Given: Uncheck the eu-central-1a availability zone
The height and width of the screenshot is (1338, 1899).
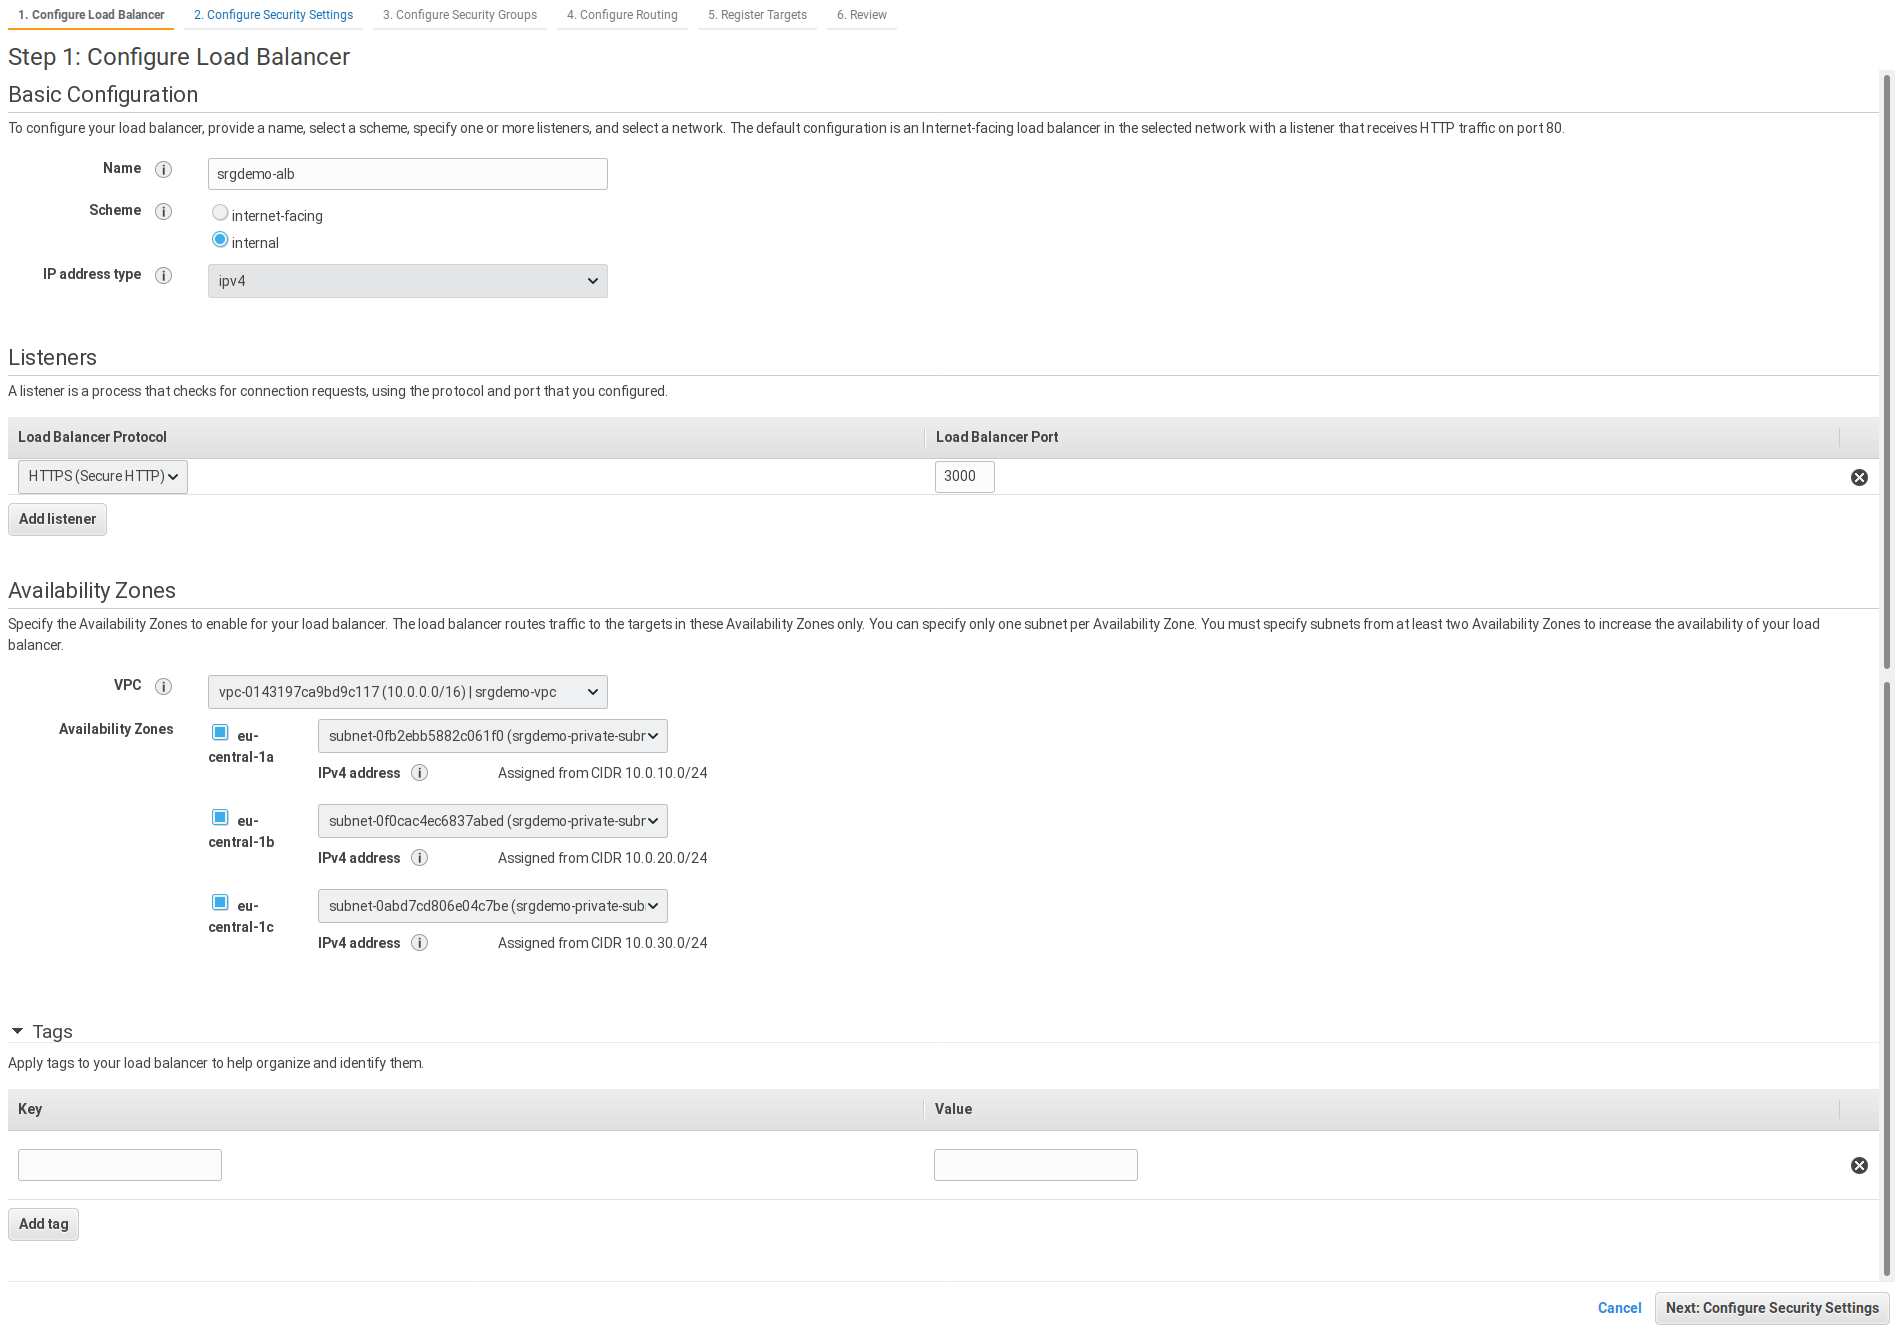Looking at the screenshot, I should pos(220,733).
